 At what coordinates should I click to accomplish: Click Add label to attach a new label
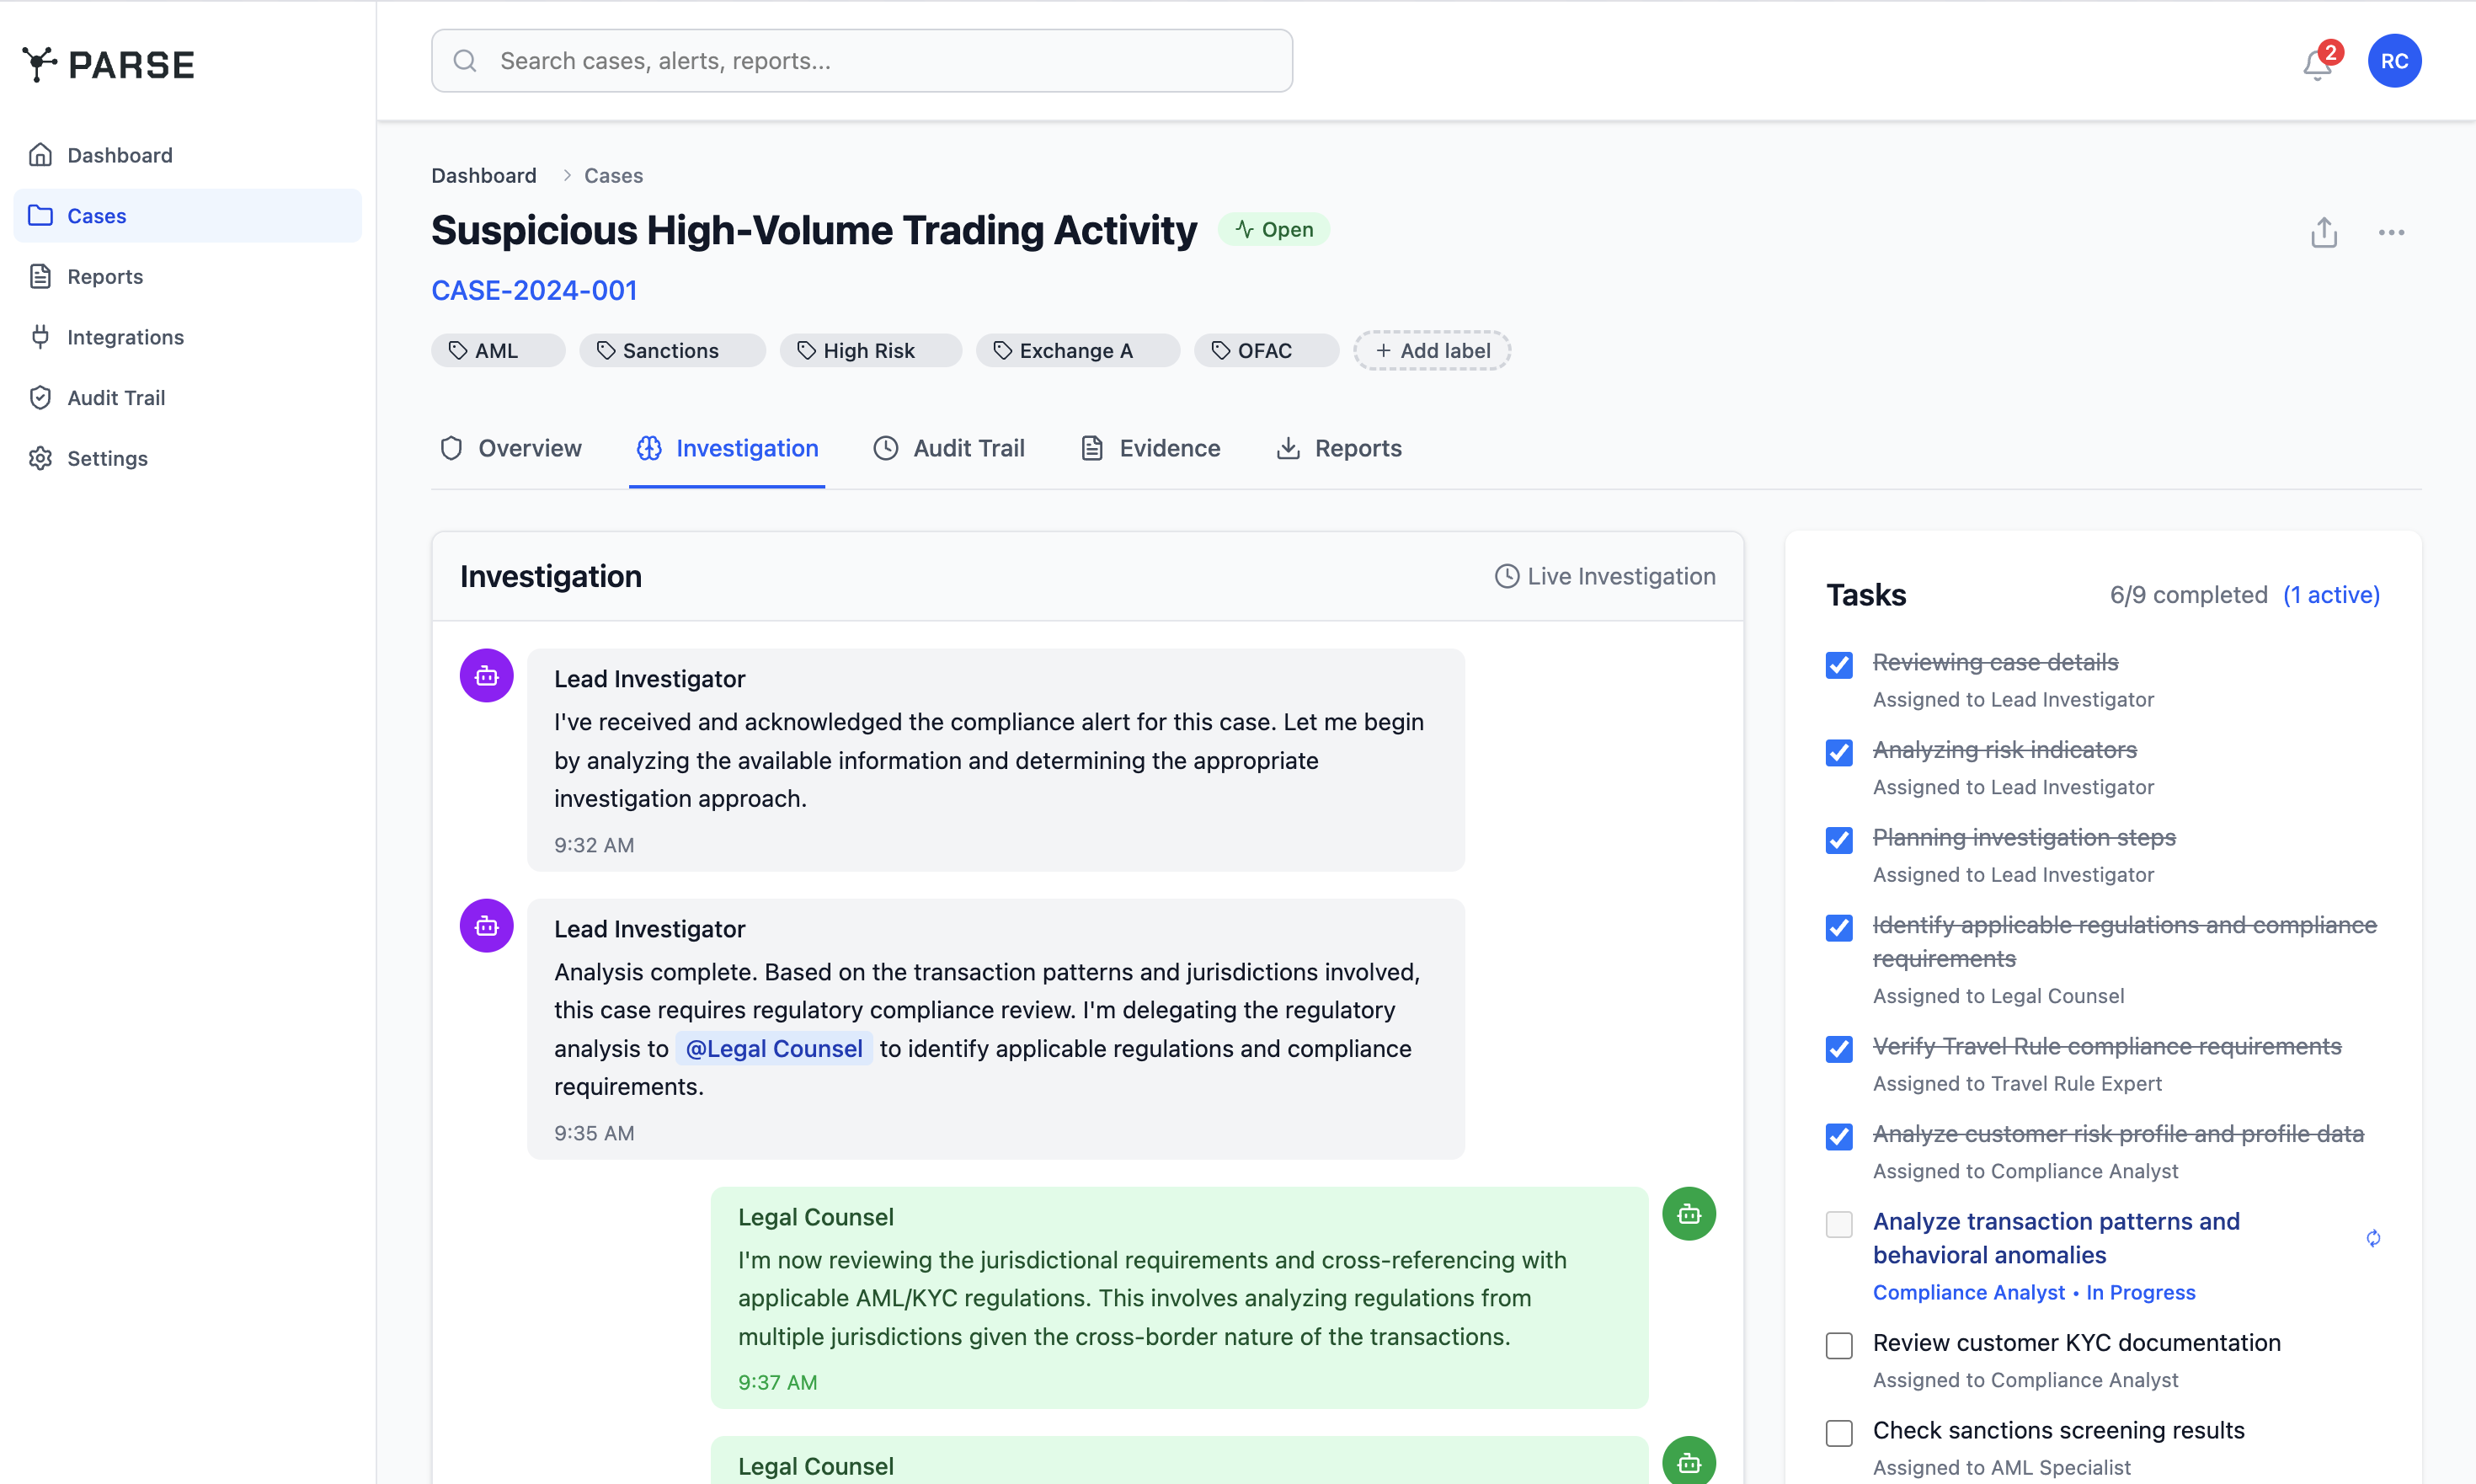[x=1431, y=350]
